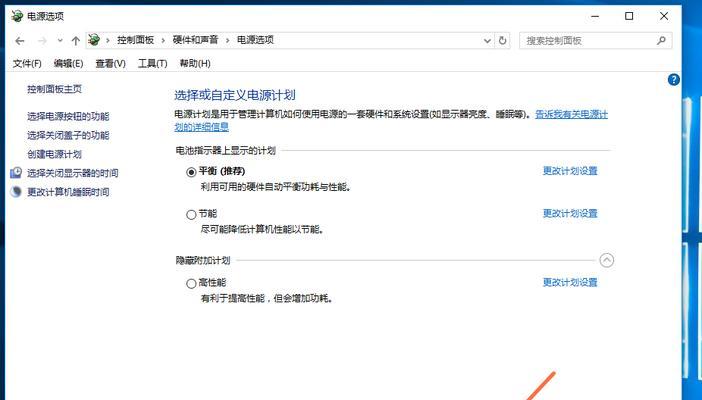Select the 高性能 power plan

pyautogui.click(x=191, y=284)
